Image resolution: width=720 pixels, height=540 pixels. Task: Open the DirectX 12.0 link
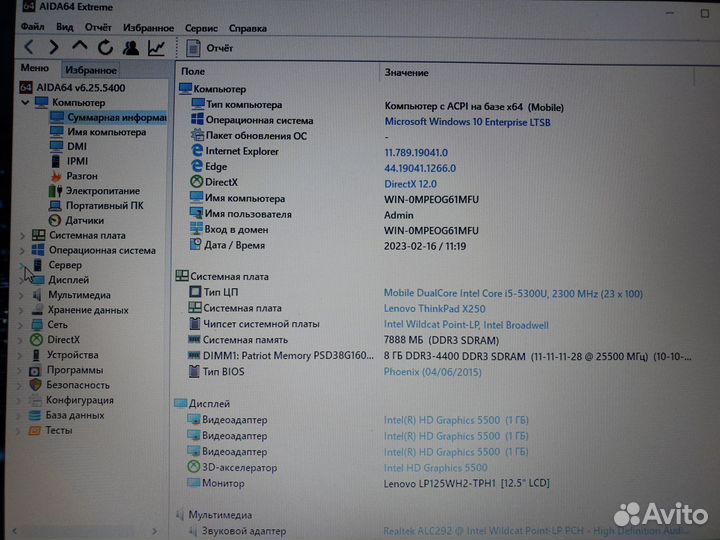coord(411,184)
